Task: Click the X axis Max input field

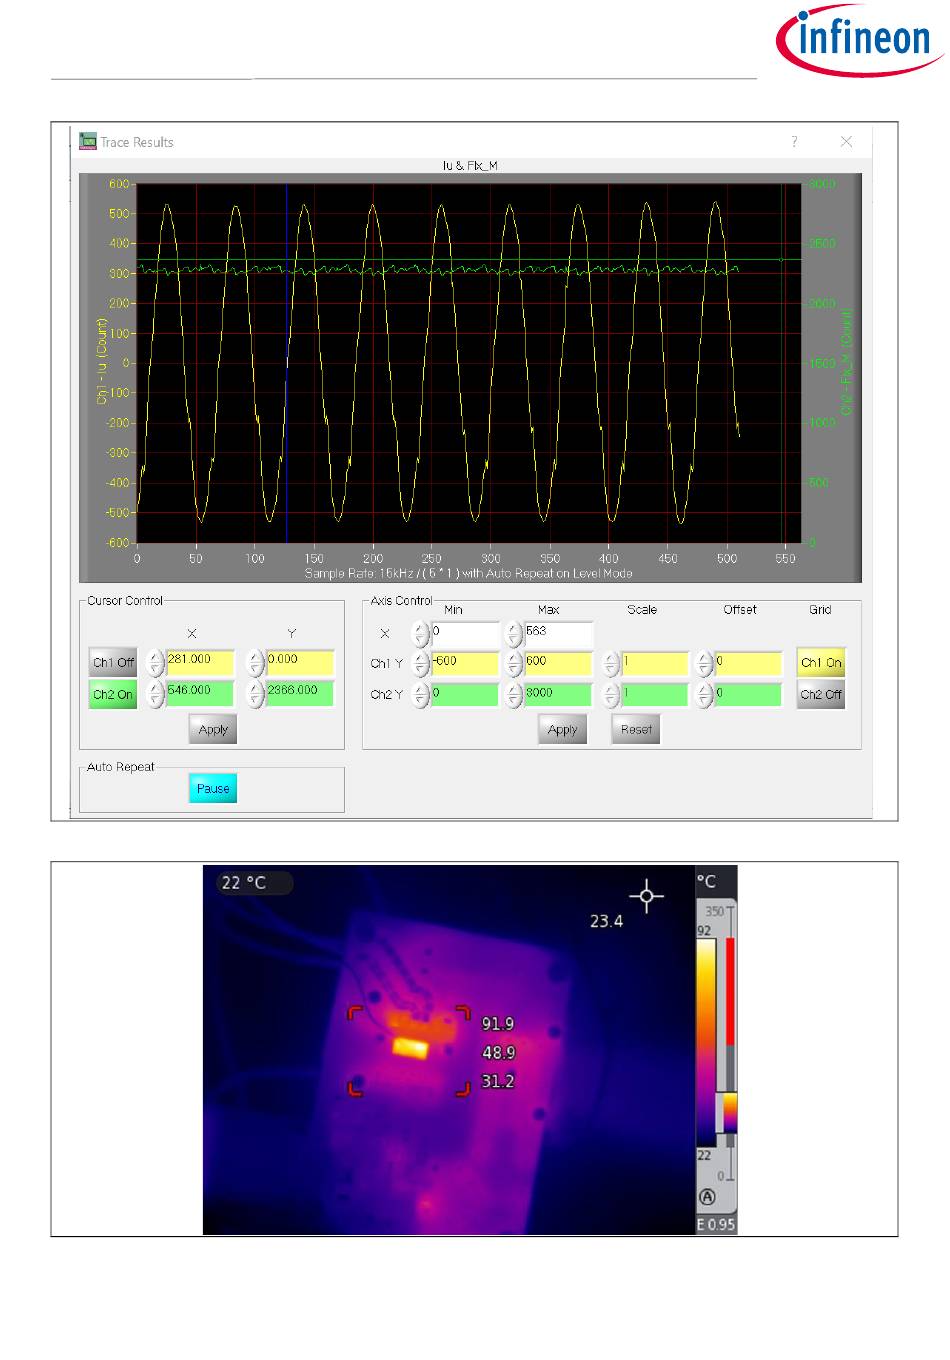Action: pos(558,633)
